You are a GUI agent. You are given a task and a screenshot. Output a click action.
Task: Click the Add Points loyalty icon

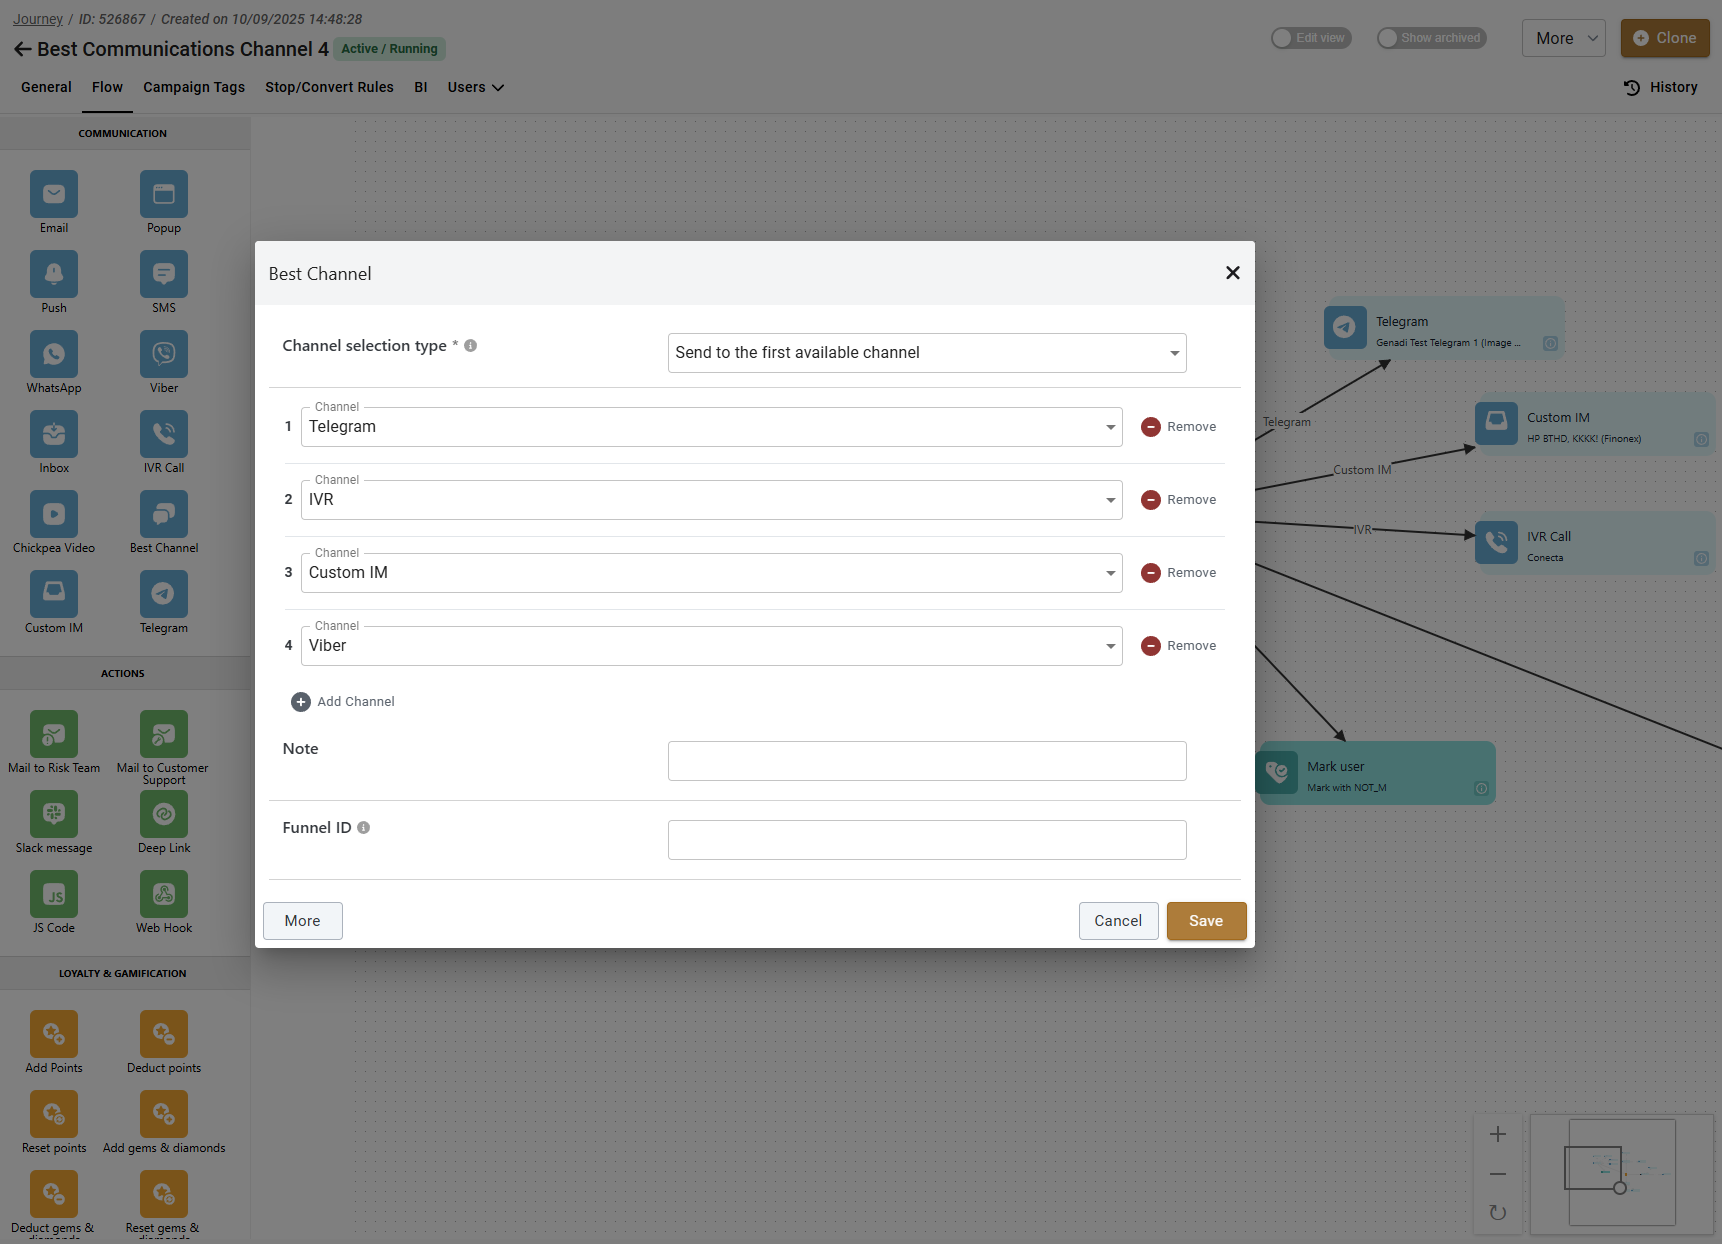pos(54,1034)
